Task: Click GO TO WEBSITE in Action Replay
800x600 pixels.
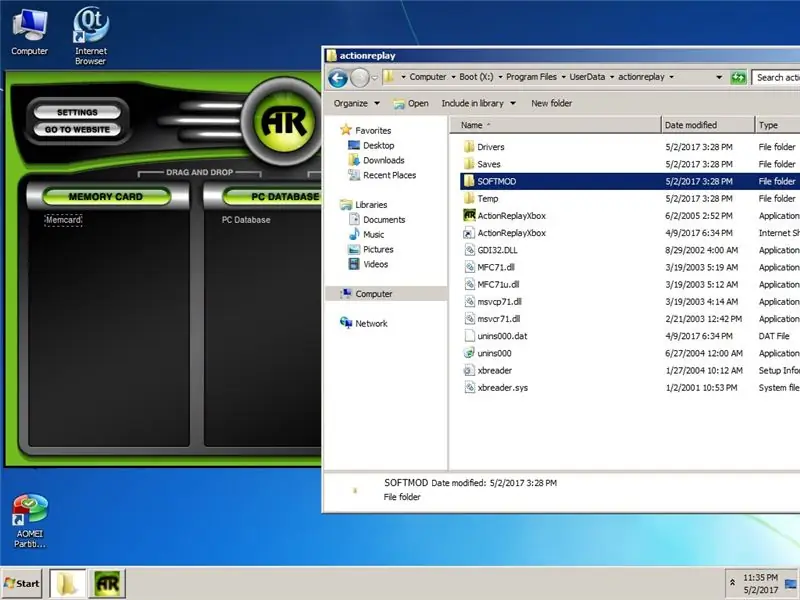Action: click(x=77, y=130)
